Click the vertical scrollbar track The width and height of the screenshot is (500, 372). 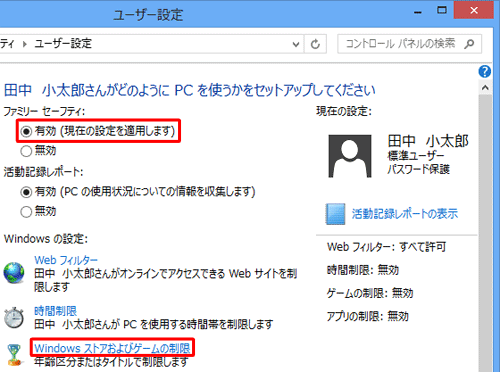click(485, 233)
